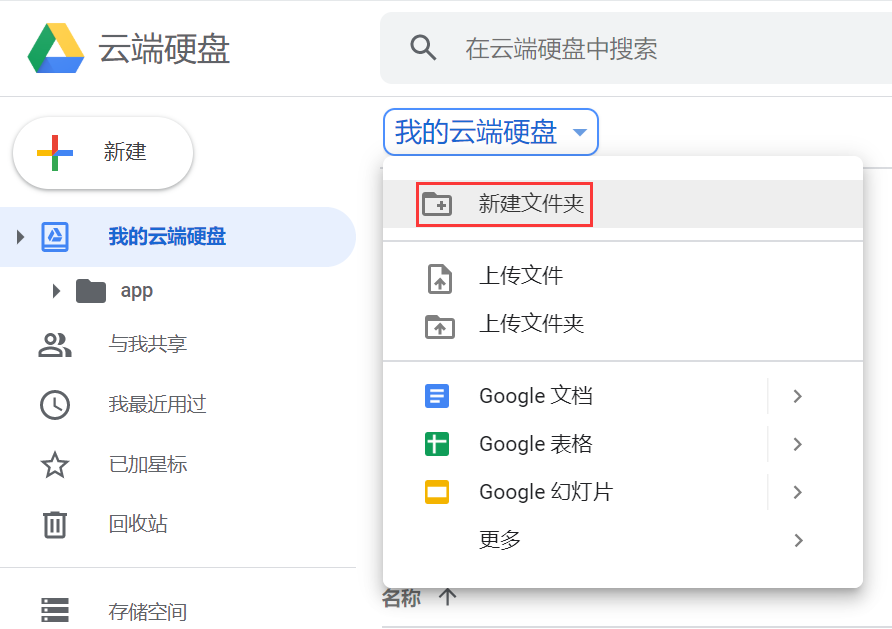Image resolution: width=892 pixels, height=629 pixels.
Task: Click the shared-with-me people icon
Action: (x=55, y=344)
